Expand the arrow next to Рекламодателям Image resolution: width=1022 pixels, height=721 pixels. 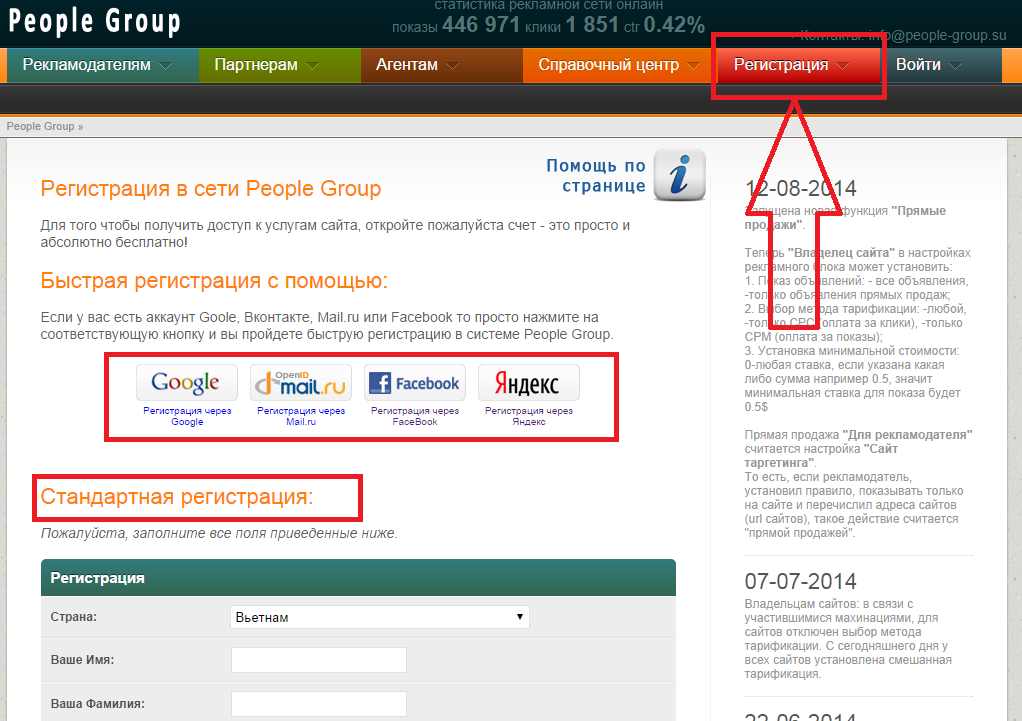pyautogui.click(x=166, y=66)
